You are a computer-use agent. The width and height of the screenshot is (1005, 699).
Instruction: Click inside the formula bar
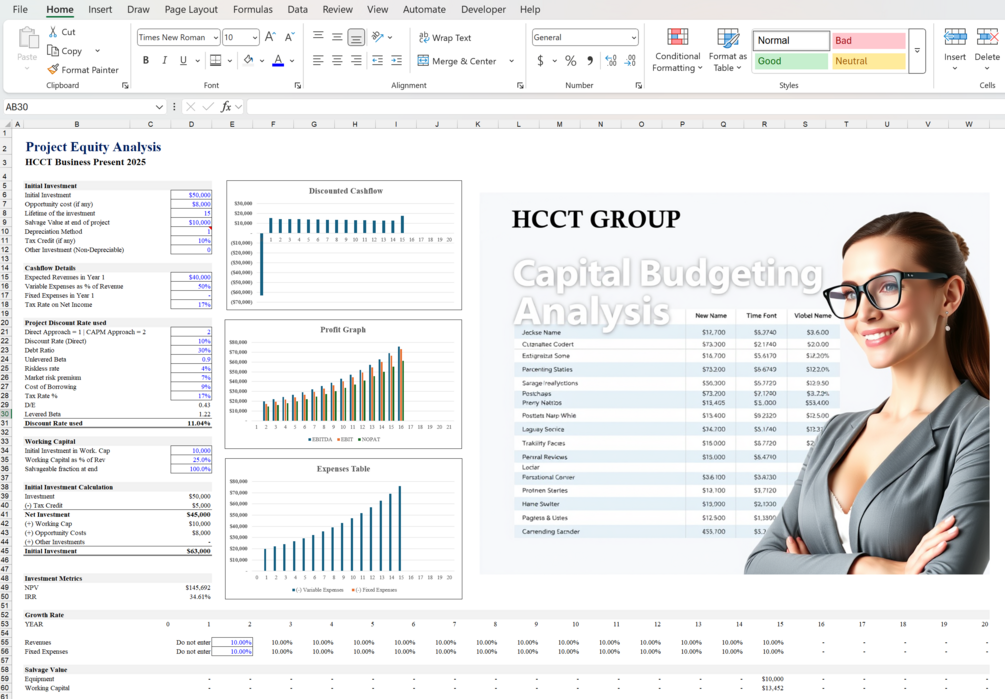625,107
